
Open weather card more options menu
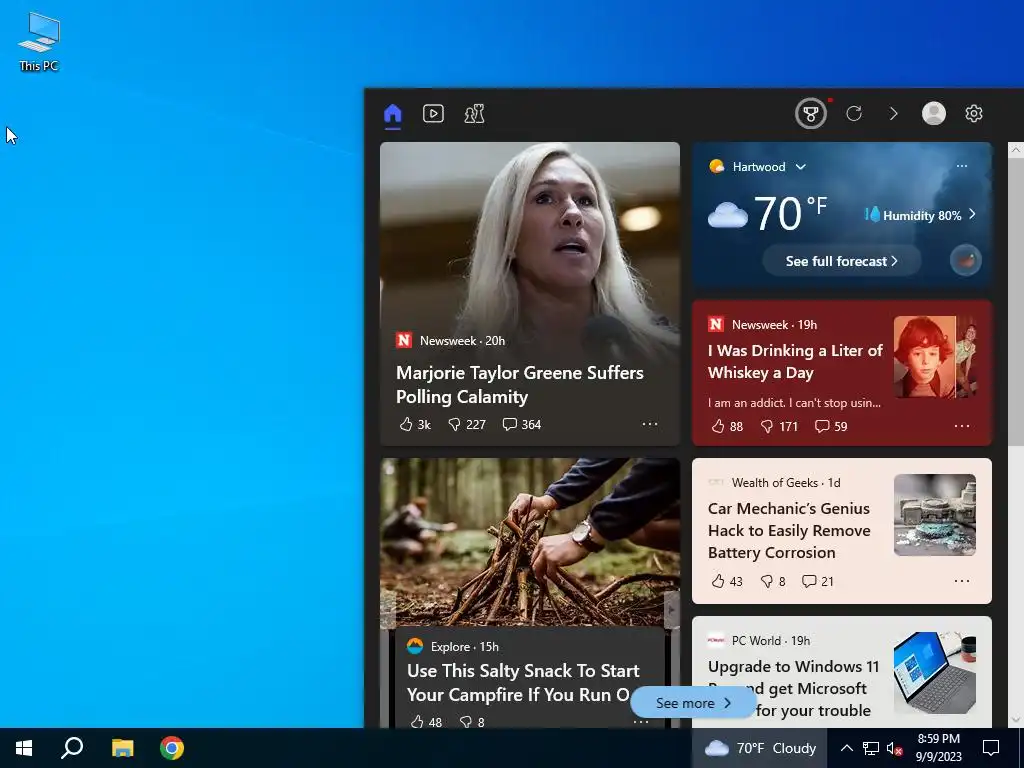[x=962, y=166]
